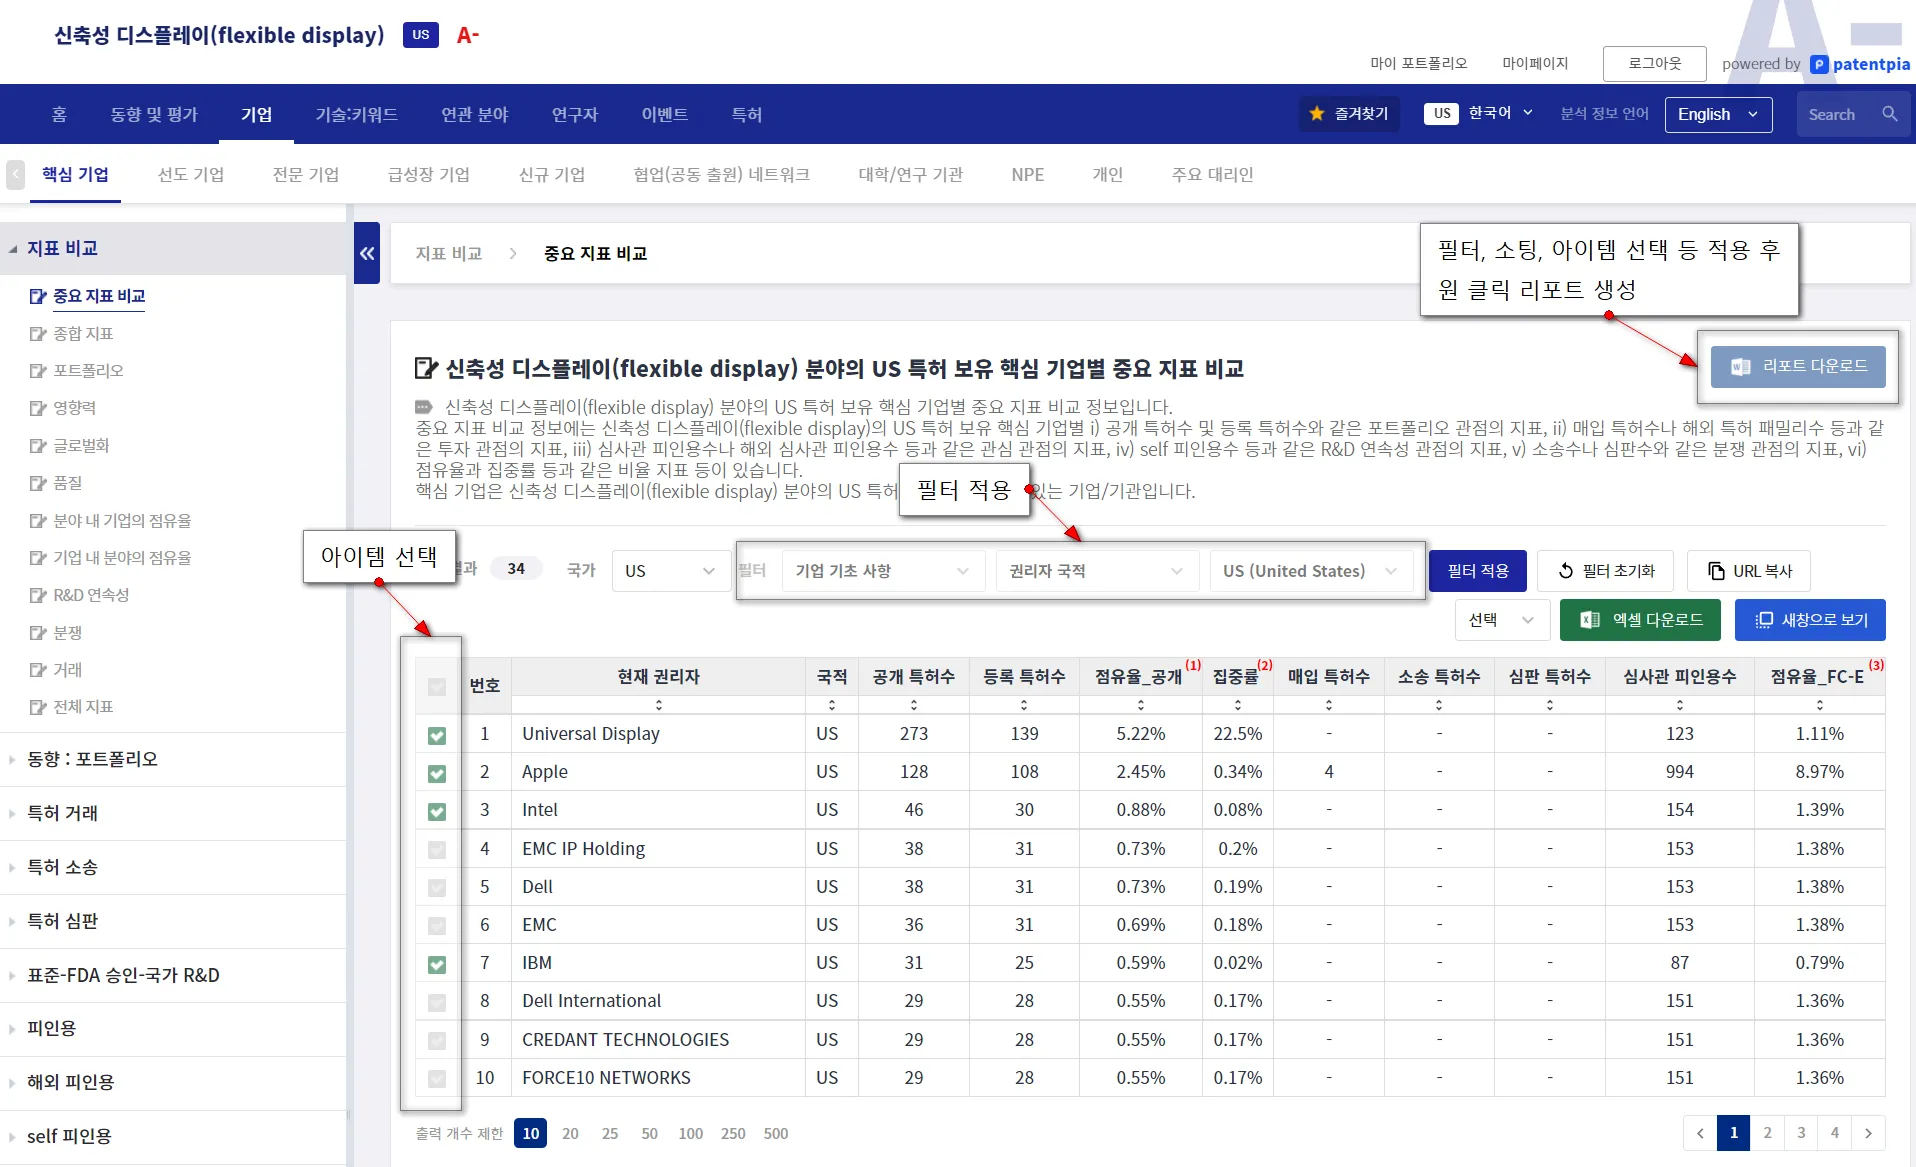Click the 필터 초기화 button
This screenshot has width=1916, height=1167.
click(1607, 571)
